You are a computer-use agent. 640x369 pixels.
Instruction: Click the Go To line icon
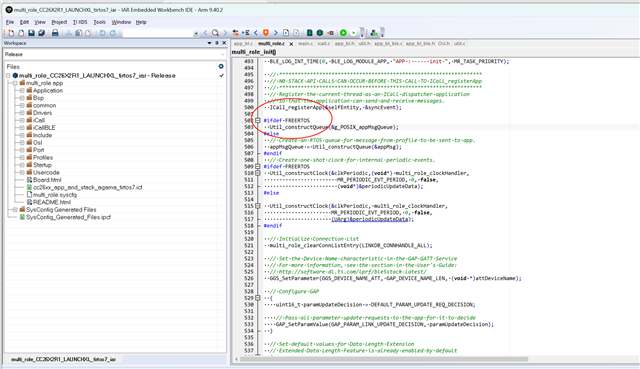coord(246,33)
